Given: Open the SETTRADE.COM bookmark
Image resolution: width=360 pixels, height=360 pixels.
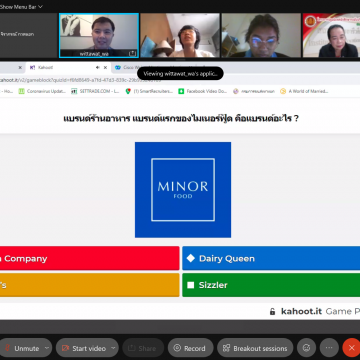Looking at the screenshot, I should 95,91.
